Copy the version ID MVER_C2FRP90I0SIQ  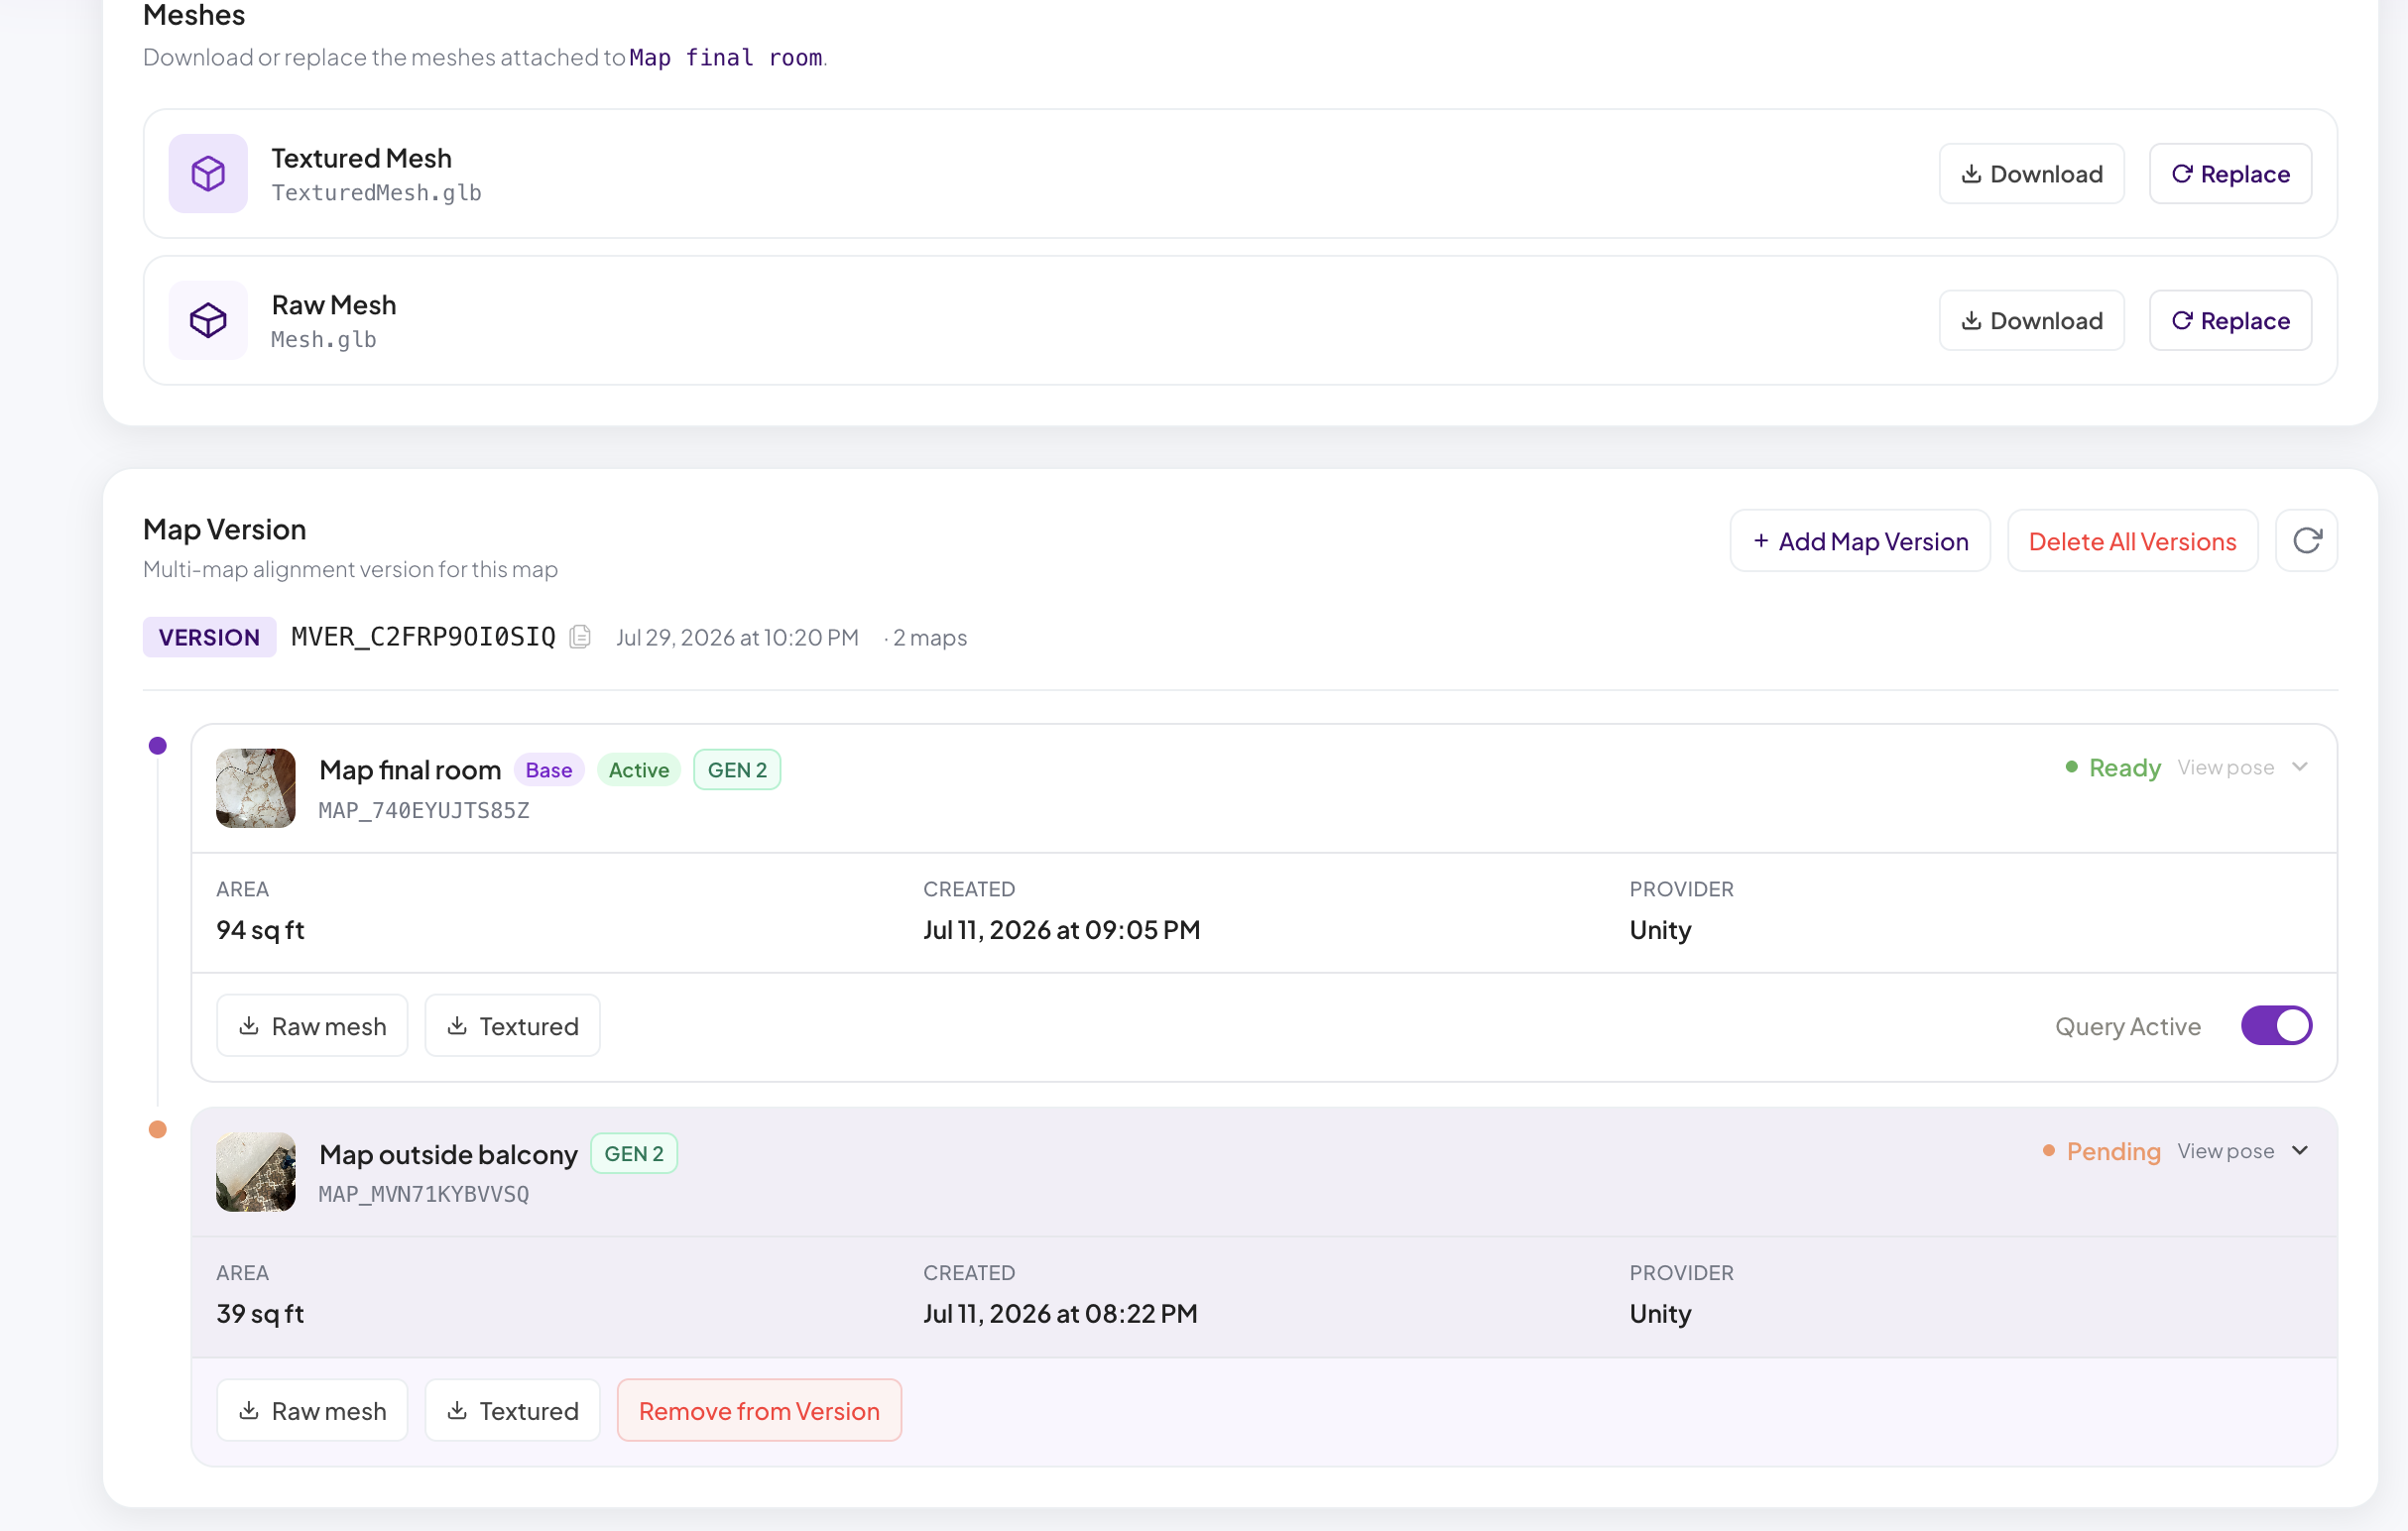click(x=580, y=637)
